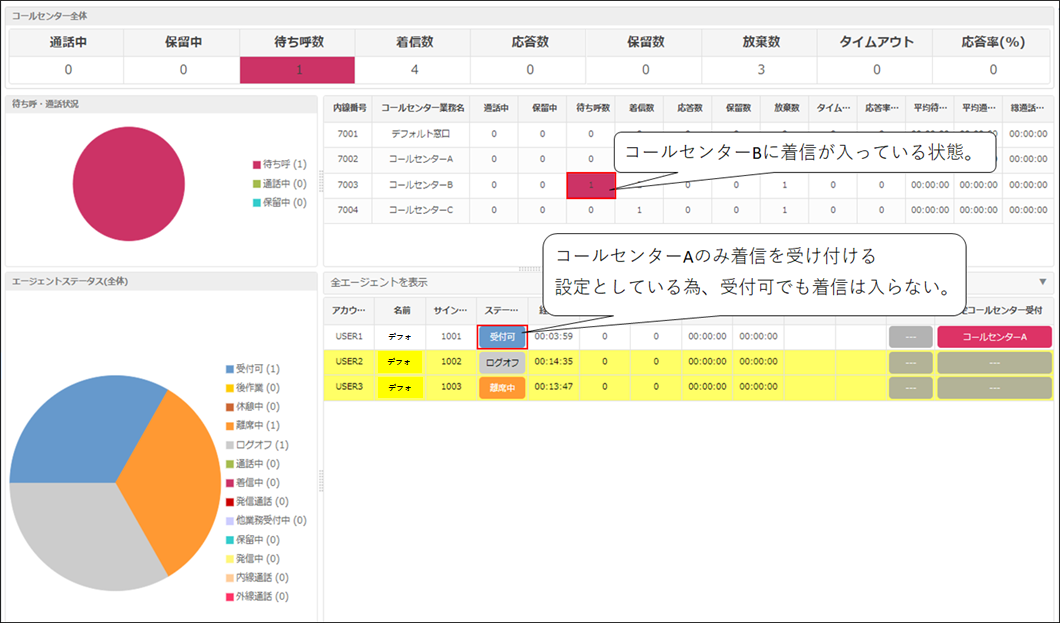Click the 休憩中 (0) legend entry
This screenshot has width=1060, height=623.
tap(253, 407)
